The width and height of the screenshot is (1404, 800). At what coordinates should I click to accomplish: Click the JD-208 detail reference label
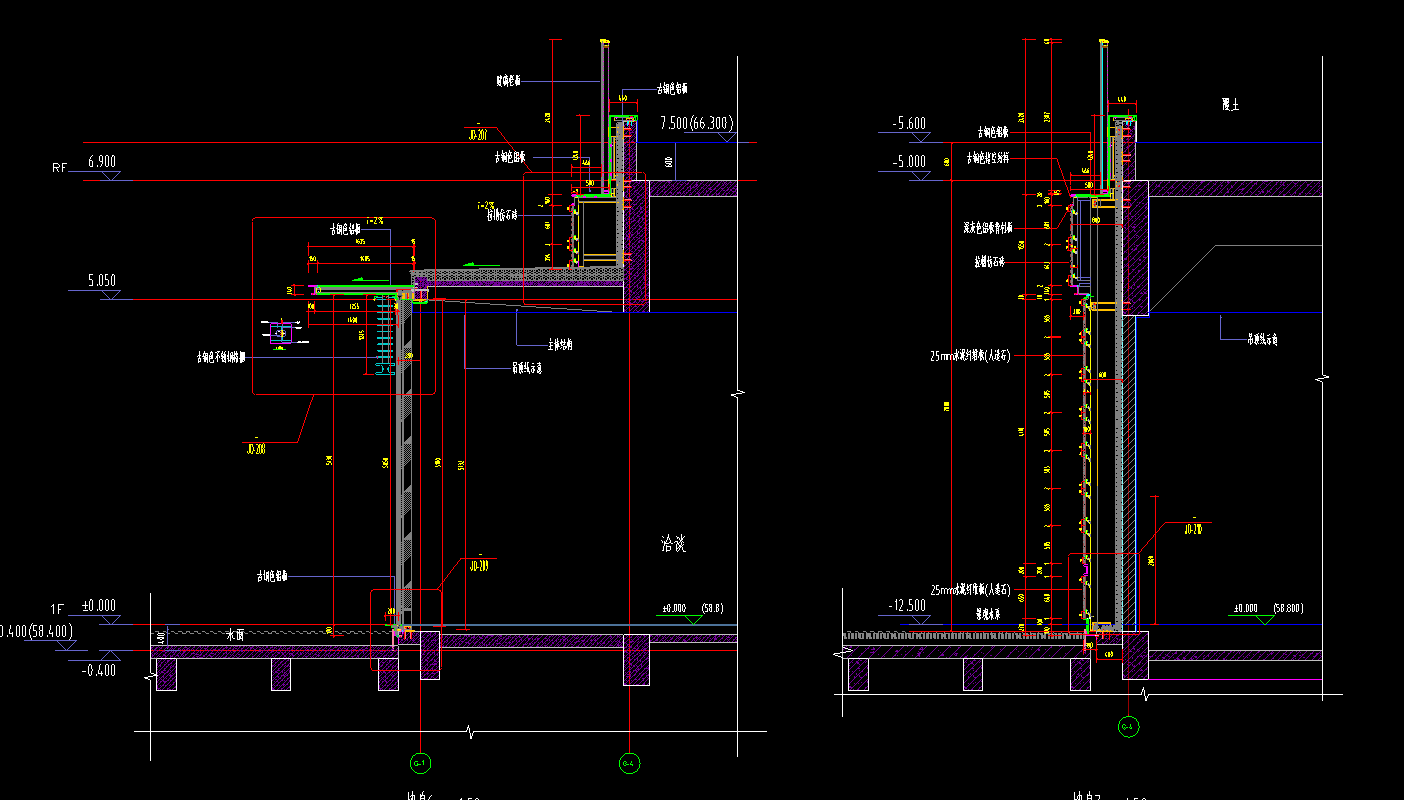click(255, 448)
